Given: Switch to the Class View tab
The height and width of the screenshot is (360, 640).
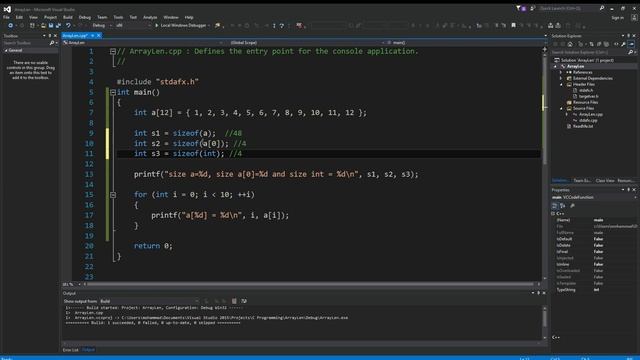Looking at the screenshot, I should [604, 180].
